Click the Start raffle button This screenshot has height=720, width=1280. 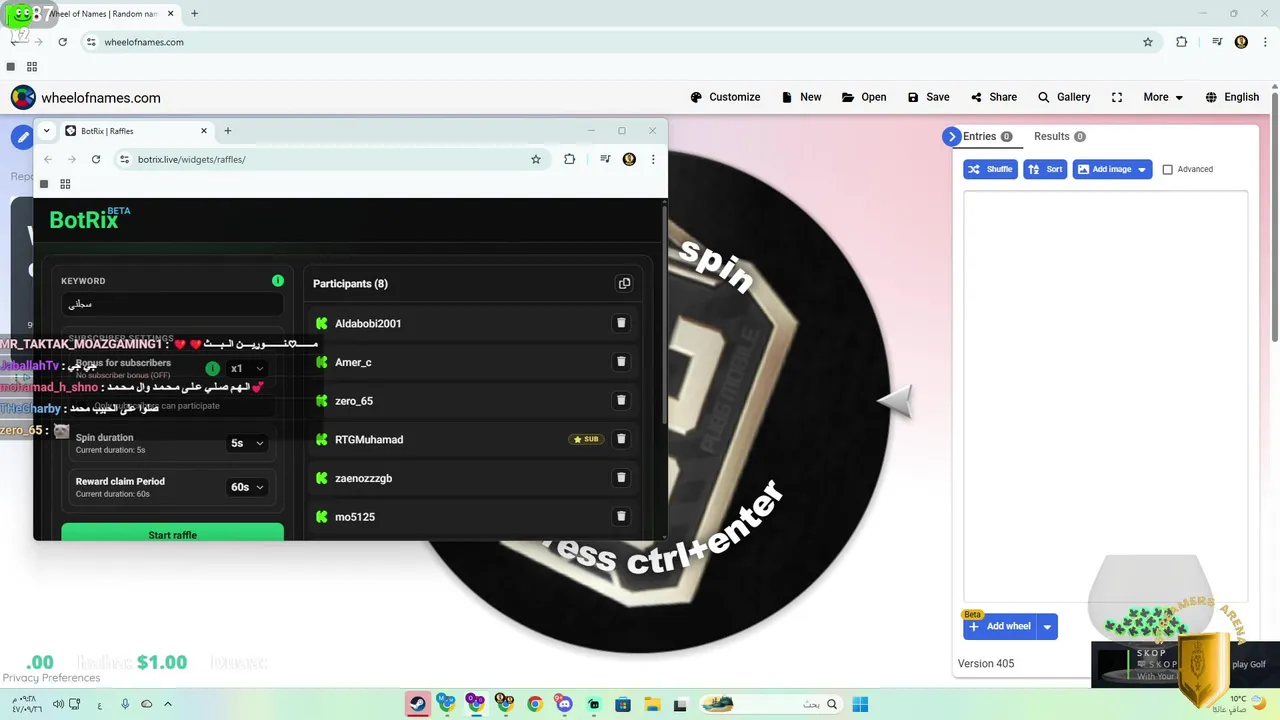(x=172, y=534)
